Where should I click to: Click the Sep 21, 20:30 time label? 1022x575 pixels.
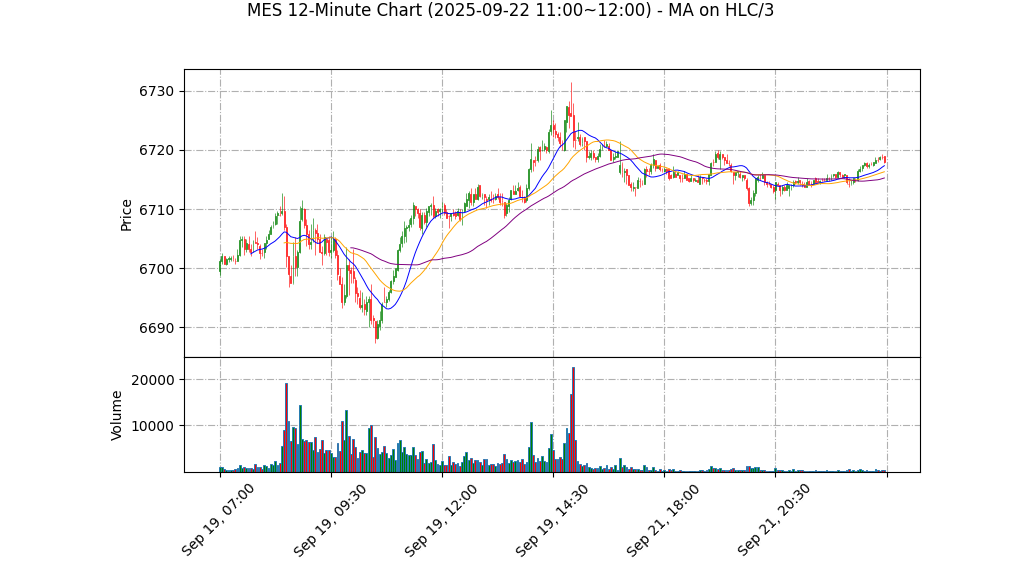click(774, 520)
